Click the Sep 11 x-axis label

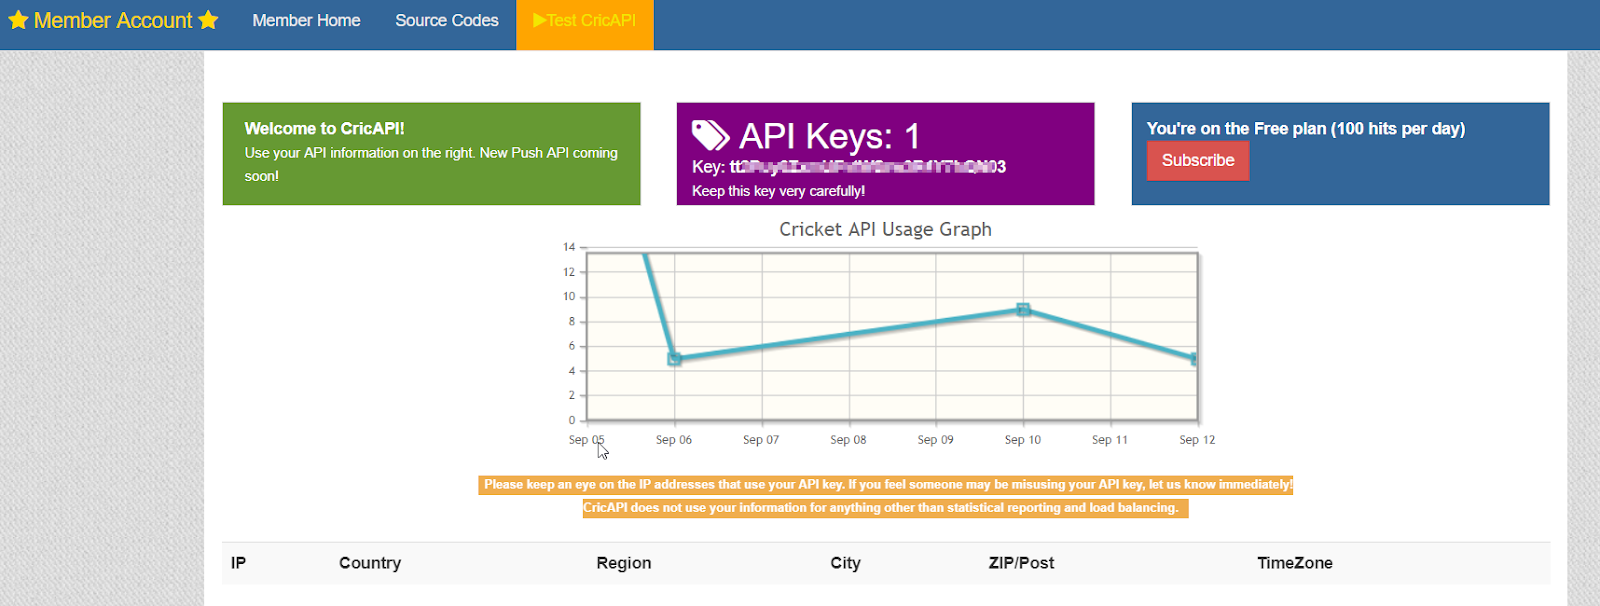click(1110, 440)
